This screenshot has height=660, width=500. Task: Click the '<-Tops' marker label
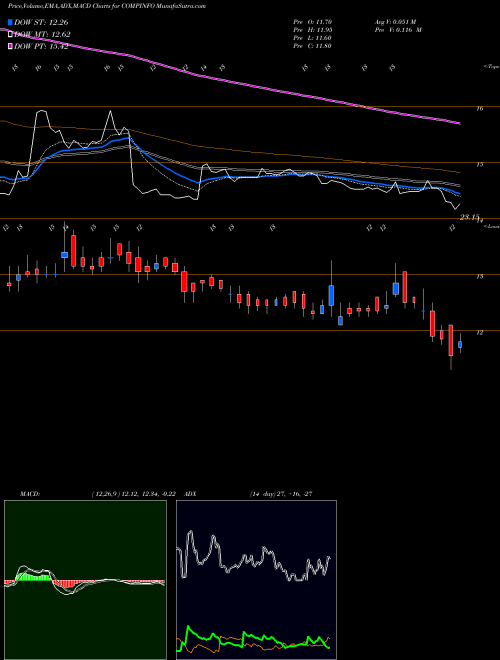point(491,67)
